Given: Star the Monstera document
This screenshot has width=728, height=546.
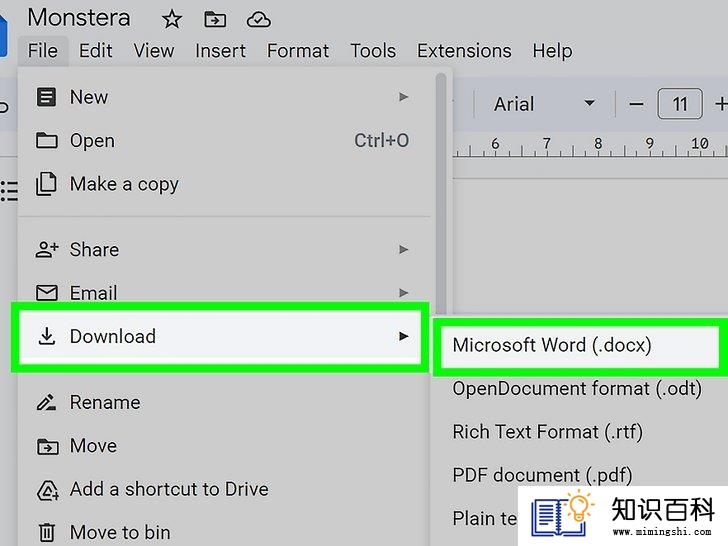Looking at the screenshot, I should click(x=171, y=20).
